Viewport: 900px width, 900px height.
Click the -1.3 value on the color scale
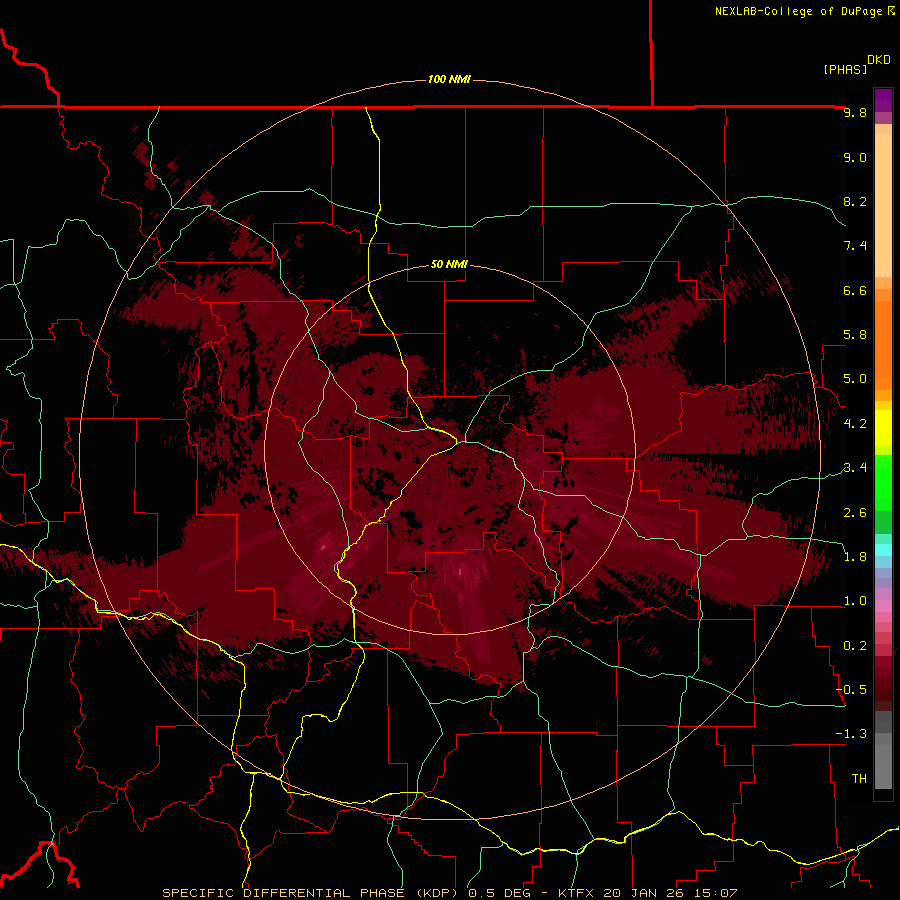click(851, 734)
